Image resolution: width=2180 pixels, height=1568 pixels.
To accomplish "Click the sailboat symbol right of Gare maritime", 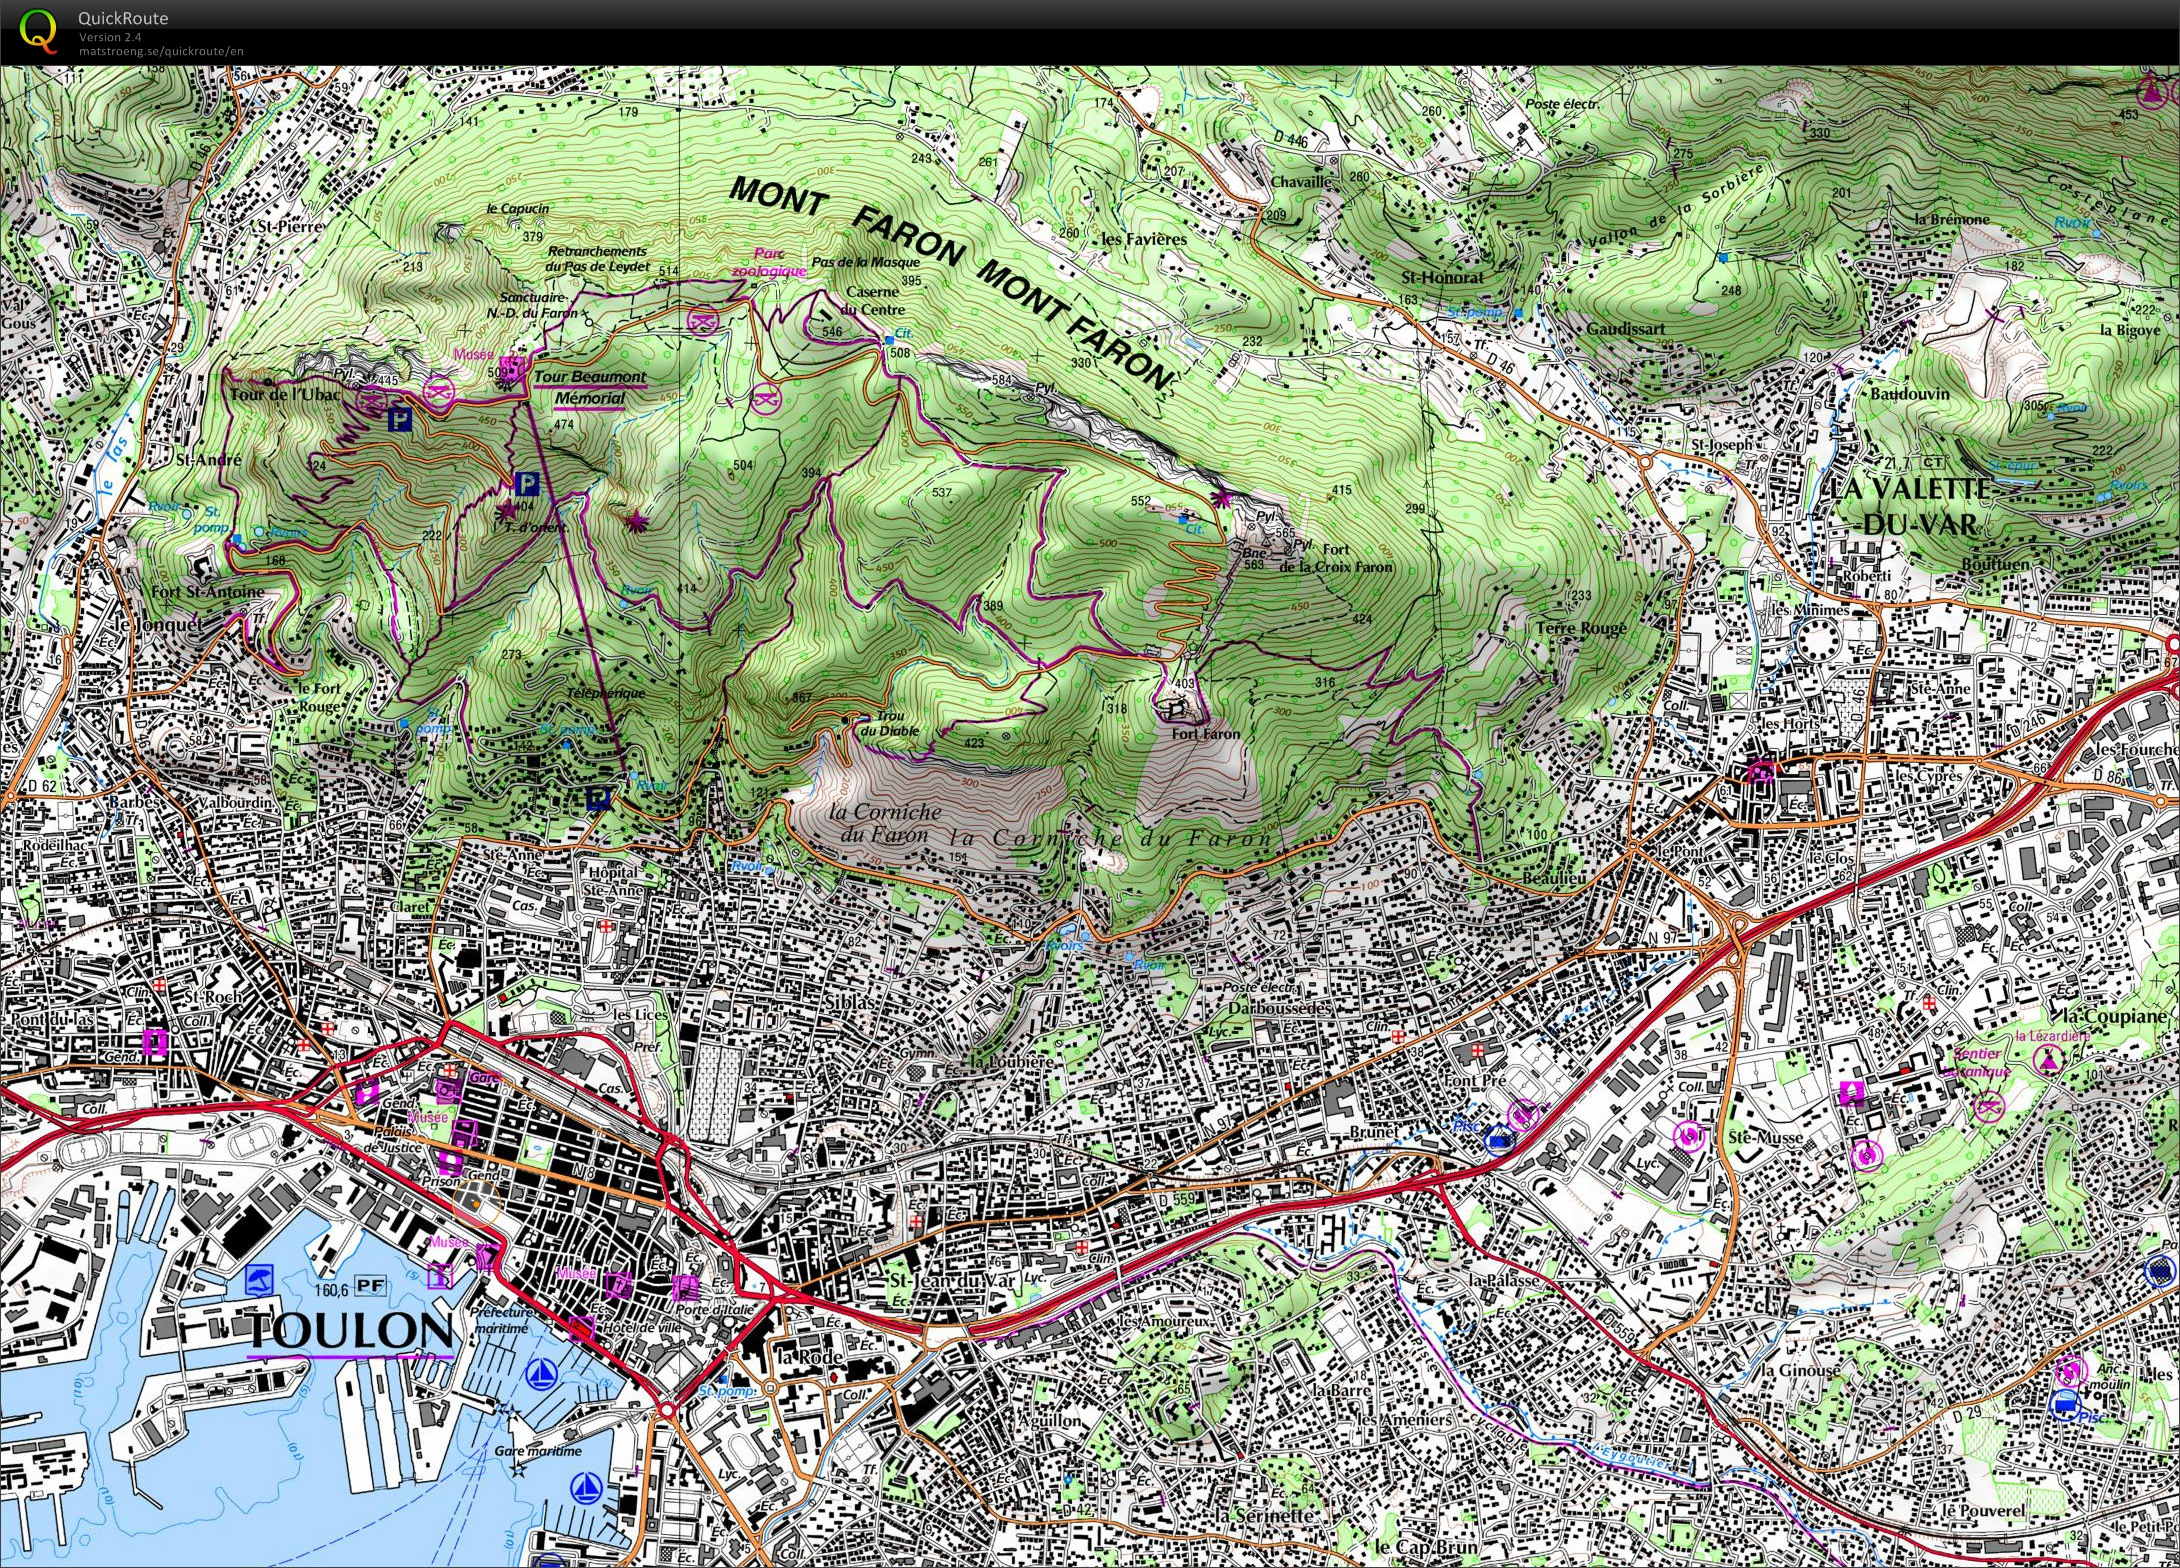I will click(x=584, y=1490).
